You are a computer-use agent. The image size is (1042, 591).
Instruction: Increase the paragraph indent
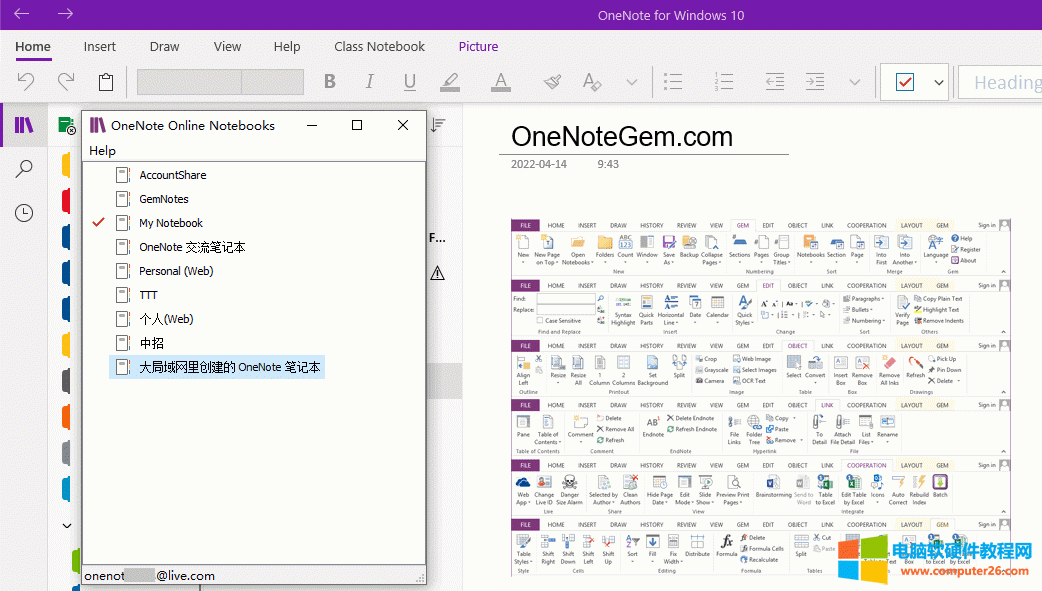(814, 82)
